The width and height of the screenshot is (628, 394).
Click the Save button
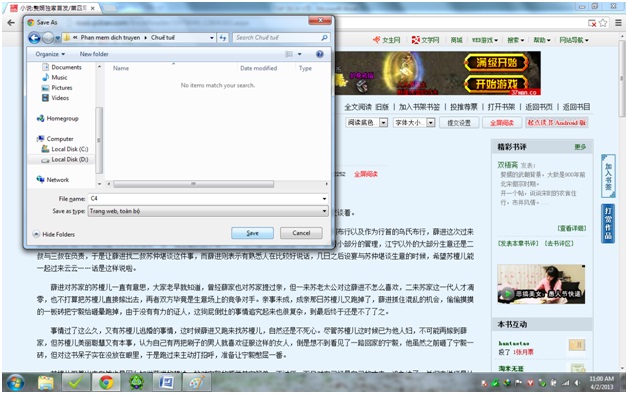click(252, 233)
